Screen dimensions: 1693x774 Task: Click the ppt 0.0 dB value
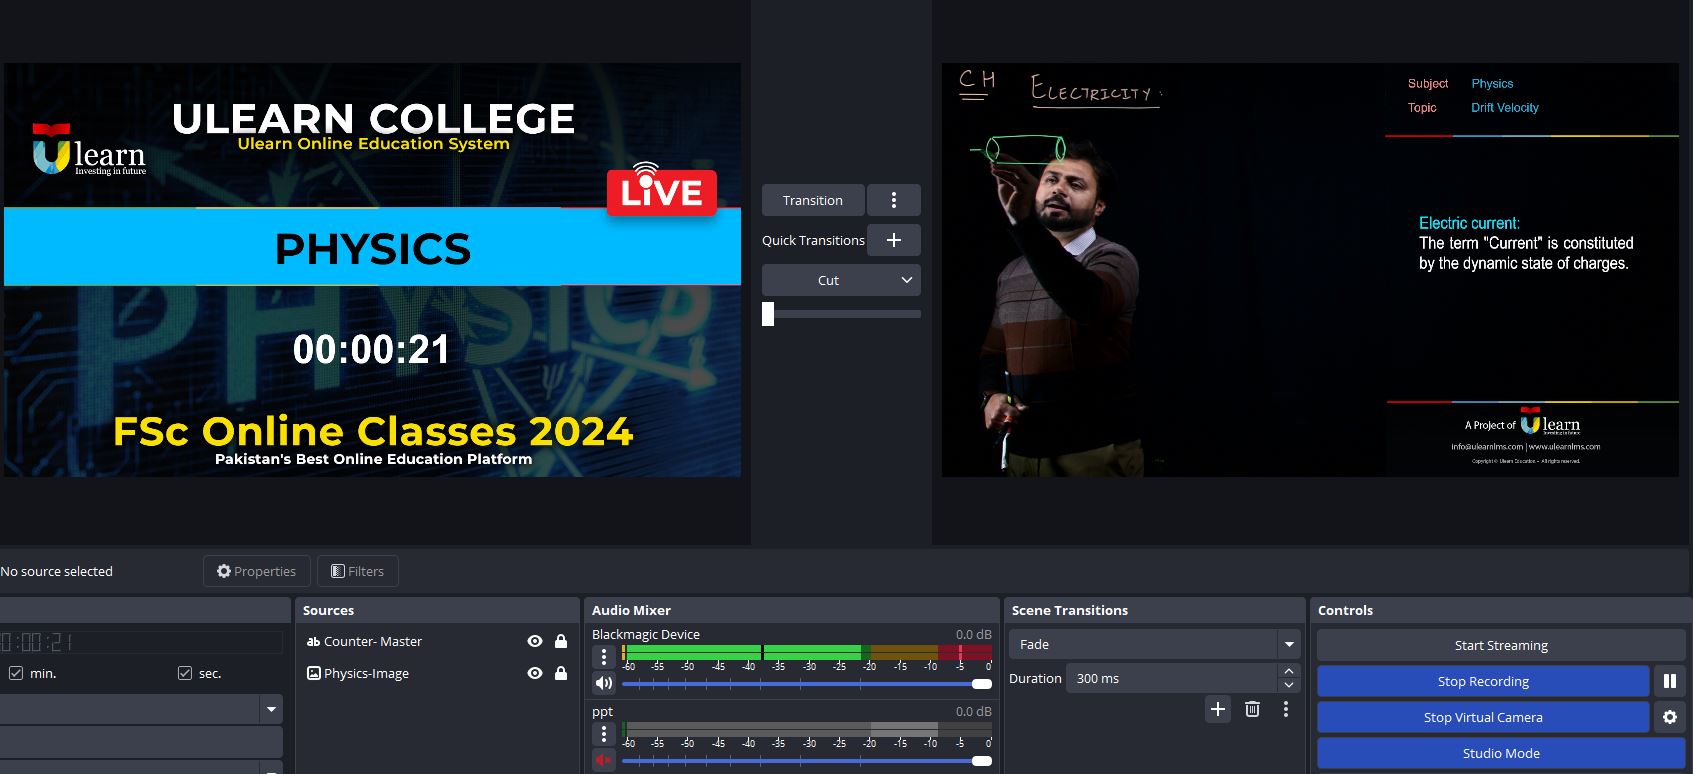pos(973,711)
